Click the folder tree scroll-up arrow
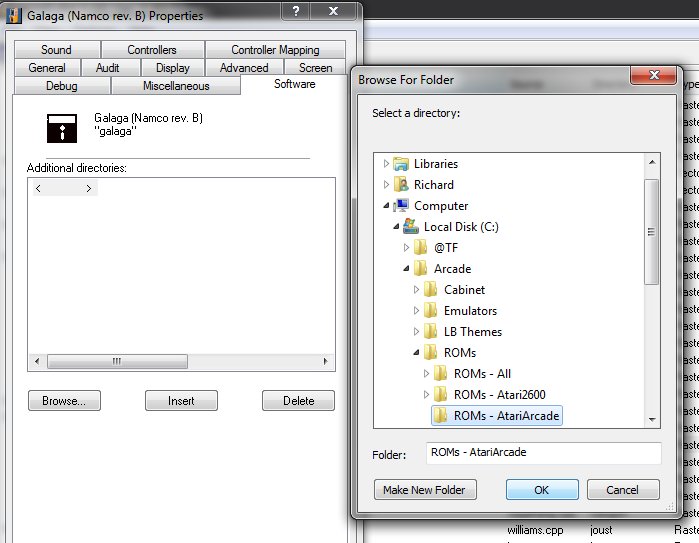The width and height of the screenshot is (699, 543). pyautogui.click(x=652, y=162)
